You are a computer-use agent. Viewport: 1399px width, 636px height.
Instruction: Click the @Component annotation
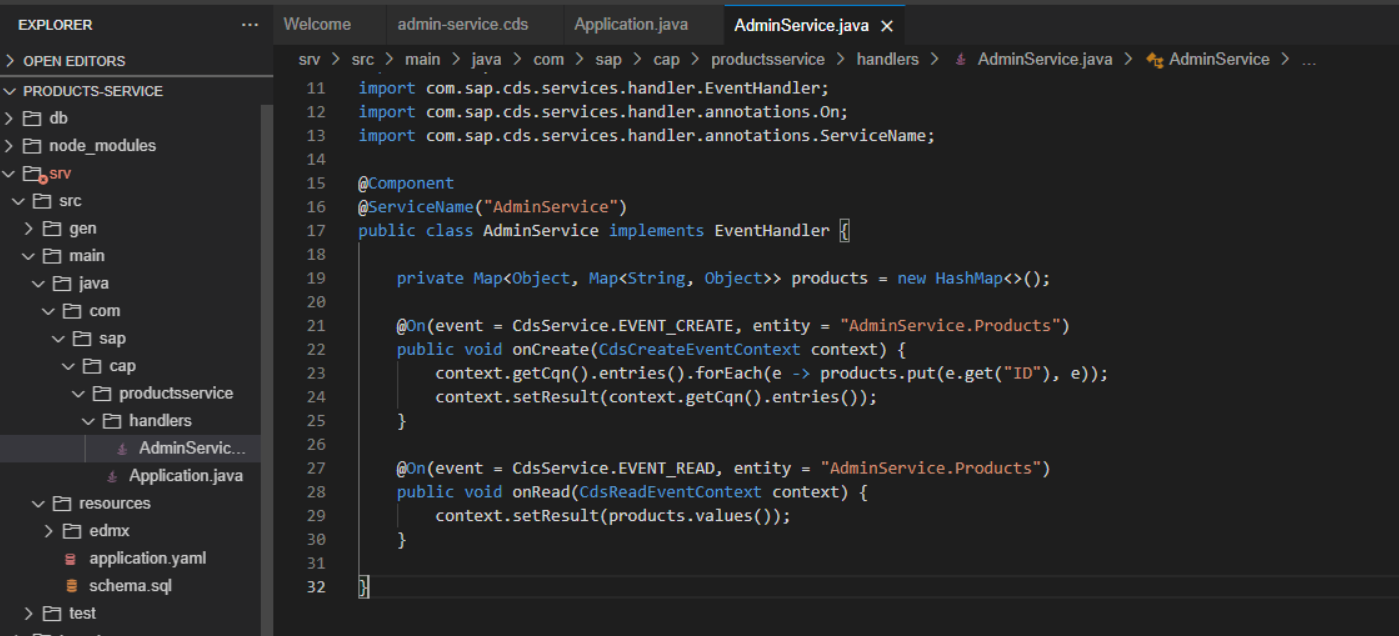(406, 183)
